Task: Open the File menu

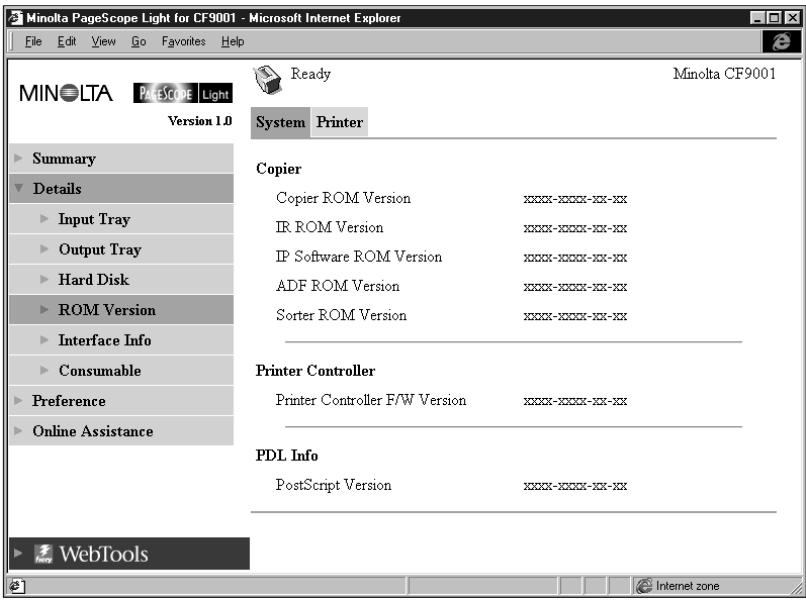Action: tap(33, 41)
